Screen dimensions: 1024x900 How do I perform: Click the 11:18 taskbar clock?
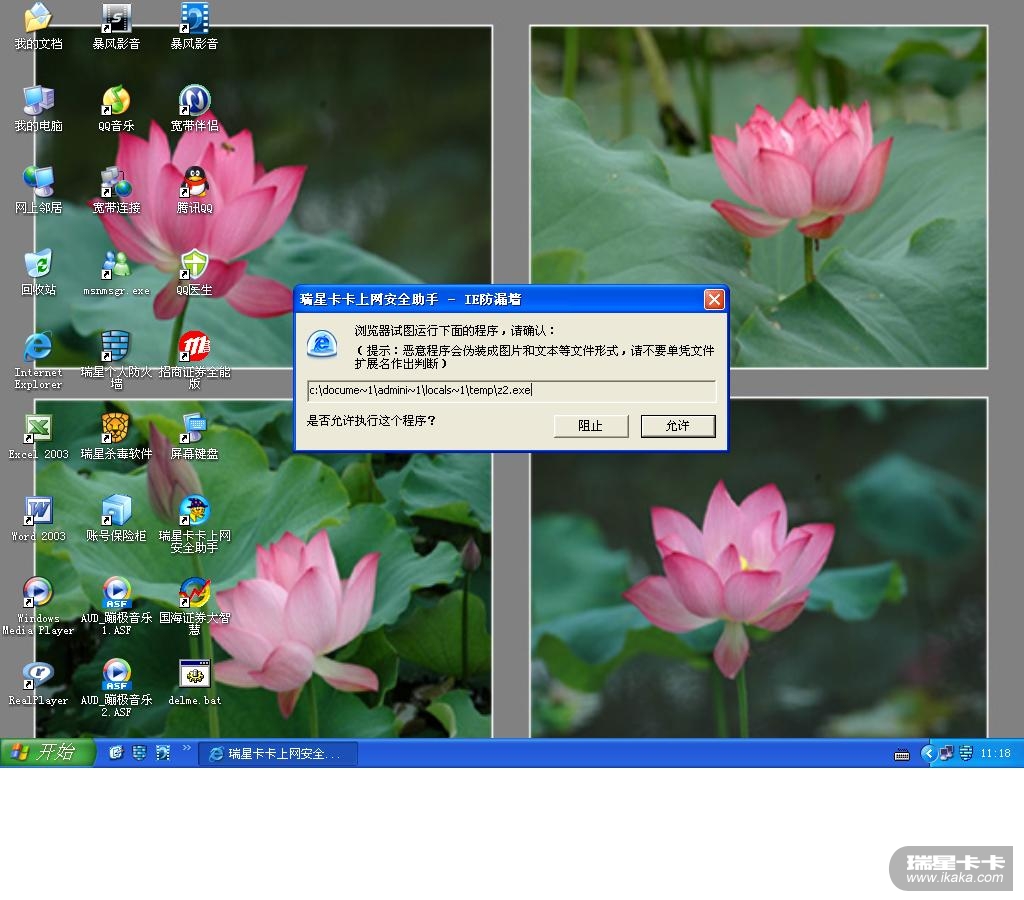[995, 754]
